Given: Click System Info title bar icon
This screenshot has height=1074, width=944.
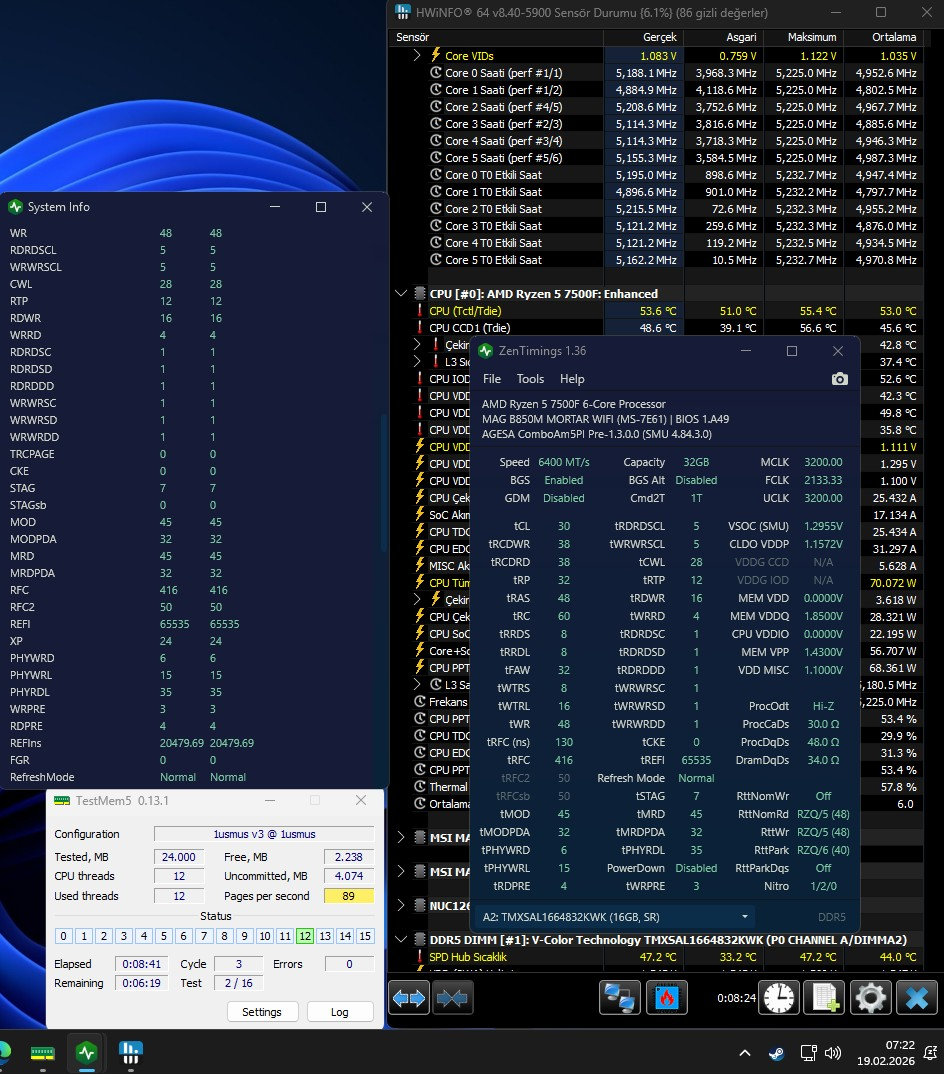Looking at the screenshot, I should coord(15,207).
